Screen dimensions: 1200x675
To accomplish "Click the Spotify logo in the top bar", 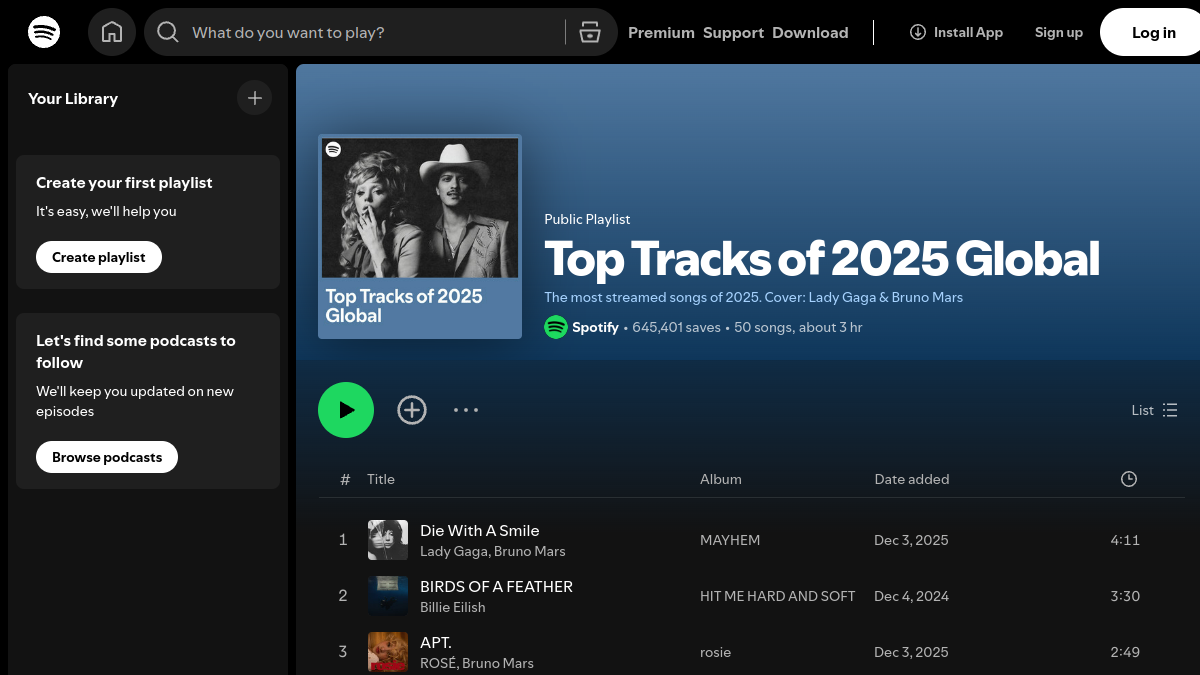I will pyautogui.click(x=44, y=32).
